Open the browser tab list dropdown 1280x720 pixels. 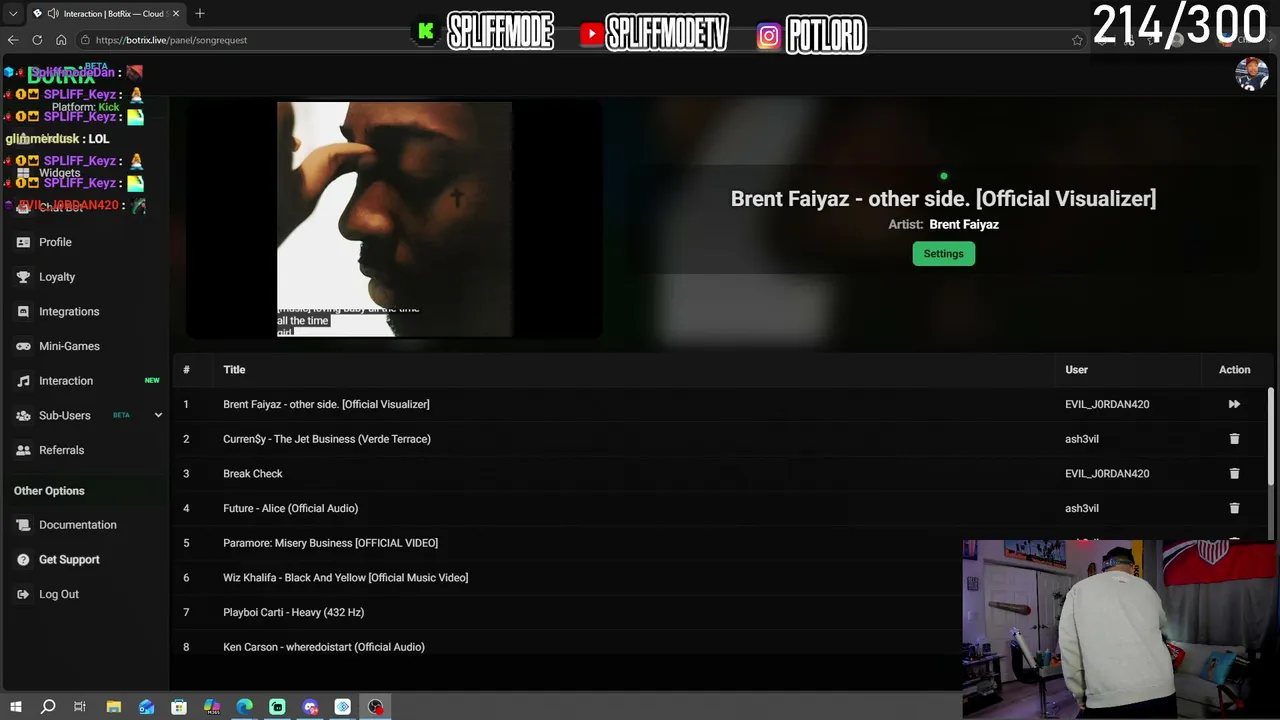[x=13, y=13]
